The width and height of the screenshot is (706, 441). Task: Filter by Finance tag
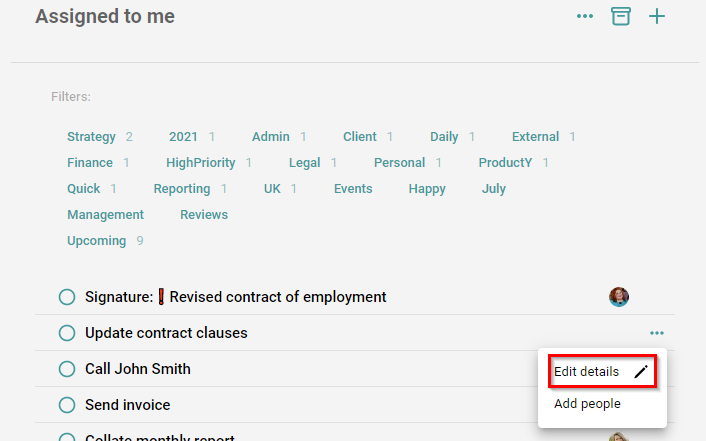(90, 163)
